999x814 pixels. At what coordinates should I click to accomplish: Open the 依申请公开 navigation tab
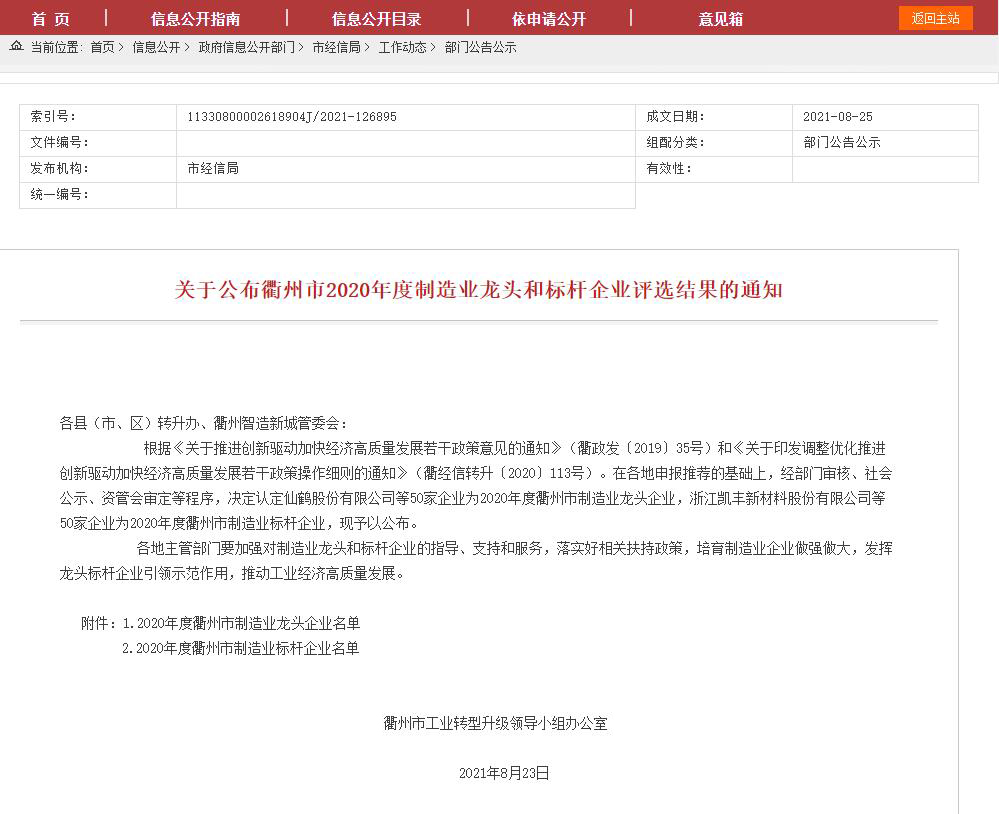[x=548, y=19]
